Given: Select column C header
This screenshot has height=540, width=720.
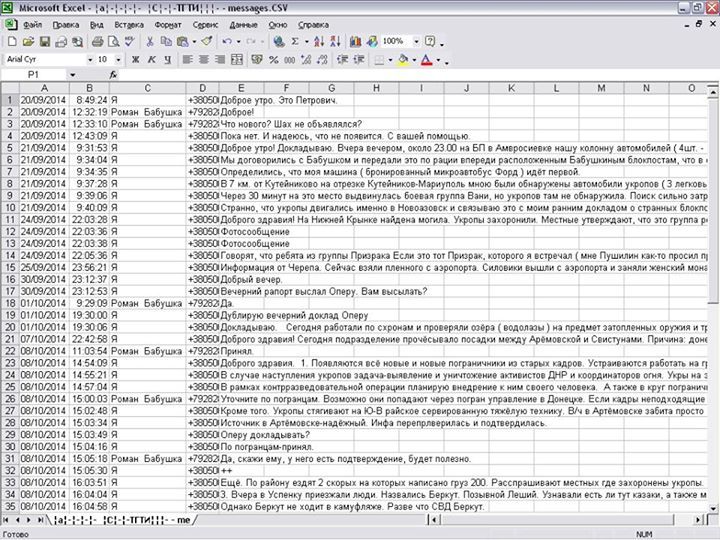Looking at the screenshot, I should [148, 88].
